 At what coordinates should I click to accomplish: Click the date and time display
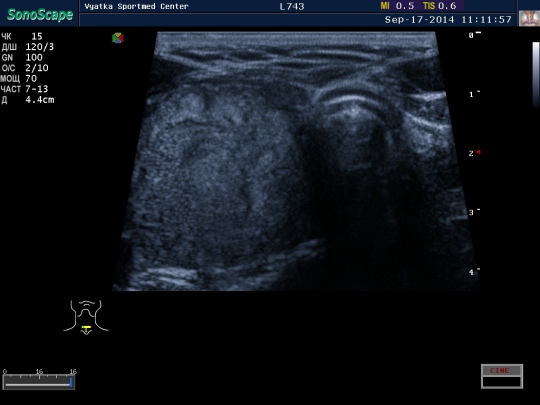click(x=448, y=20)
